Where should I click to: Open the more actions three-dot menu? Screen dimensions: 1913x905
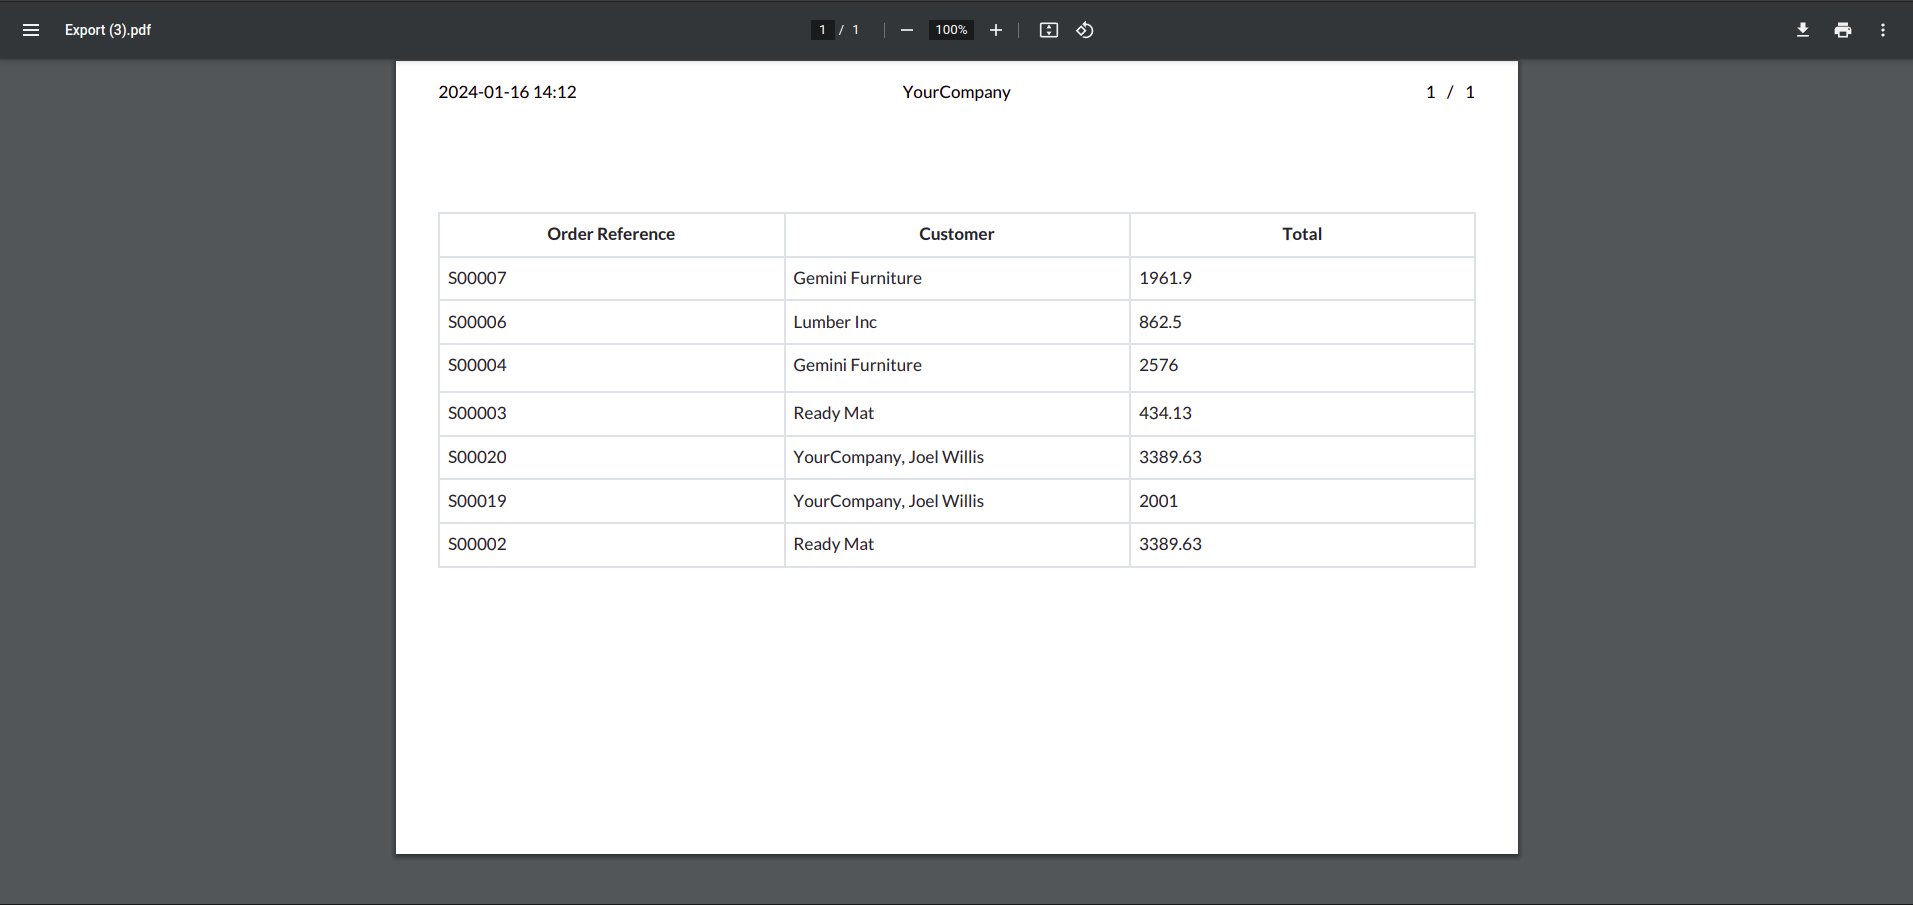click(1883, 30)
